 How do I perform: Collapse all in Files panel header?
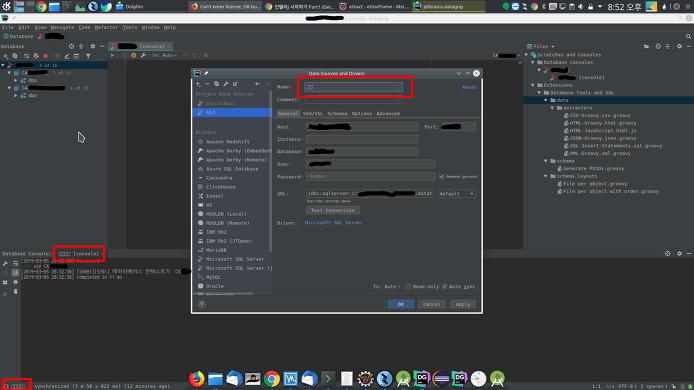[x=668, y=46]
